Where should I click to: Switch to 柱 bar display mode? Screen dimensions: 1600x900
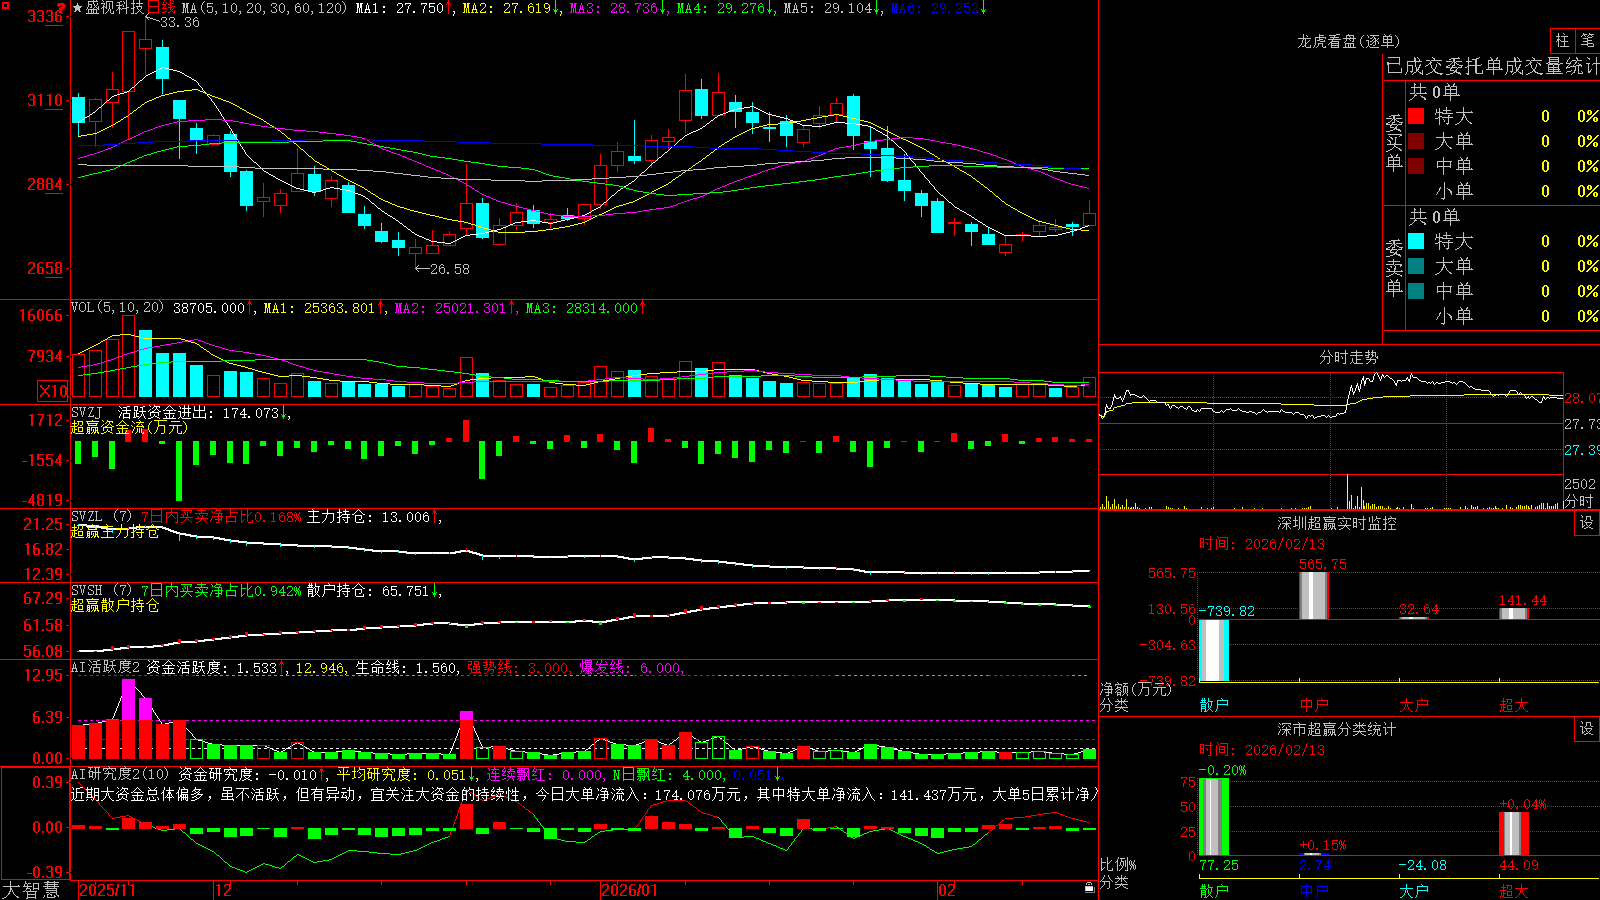(1562, 40)
